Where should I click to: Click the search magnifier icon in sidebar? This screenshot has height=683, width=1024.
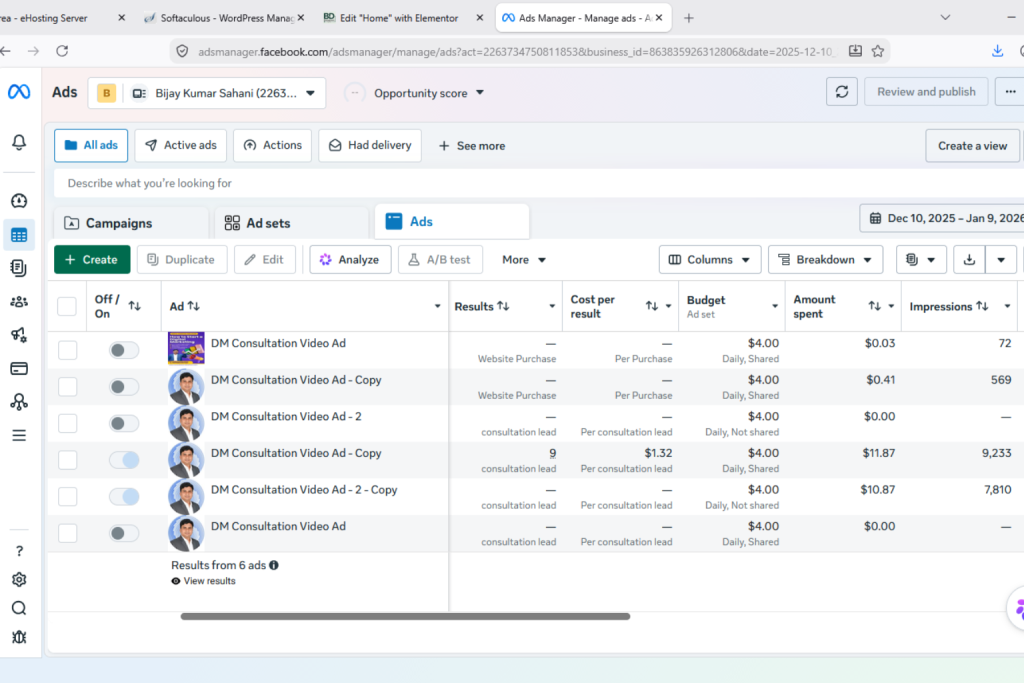[19, 609]
